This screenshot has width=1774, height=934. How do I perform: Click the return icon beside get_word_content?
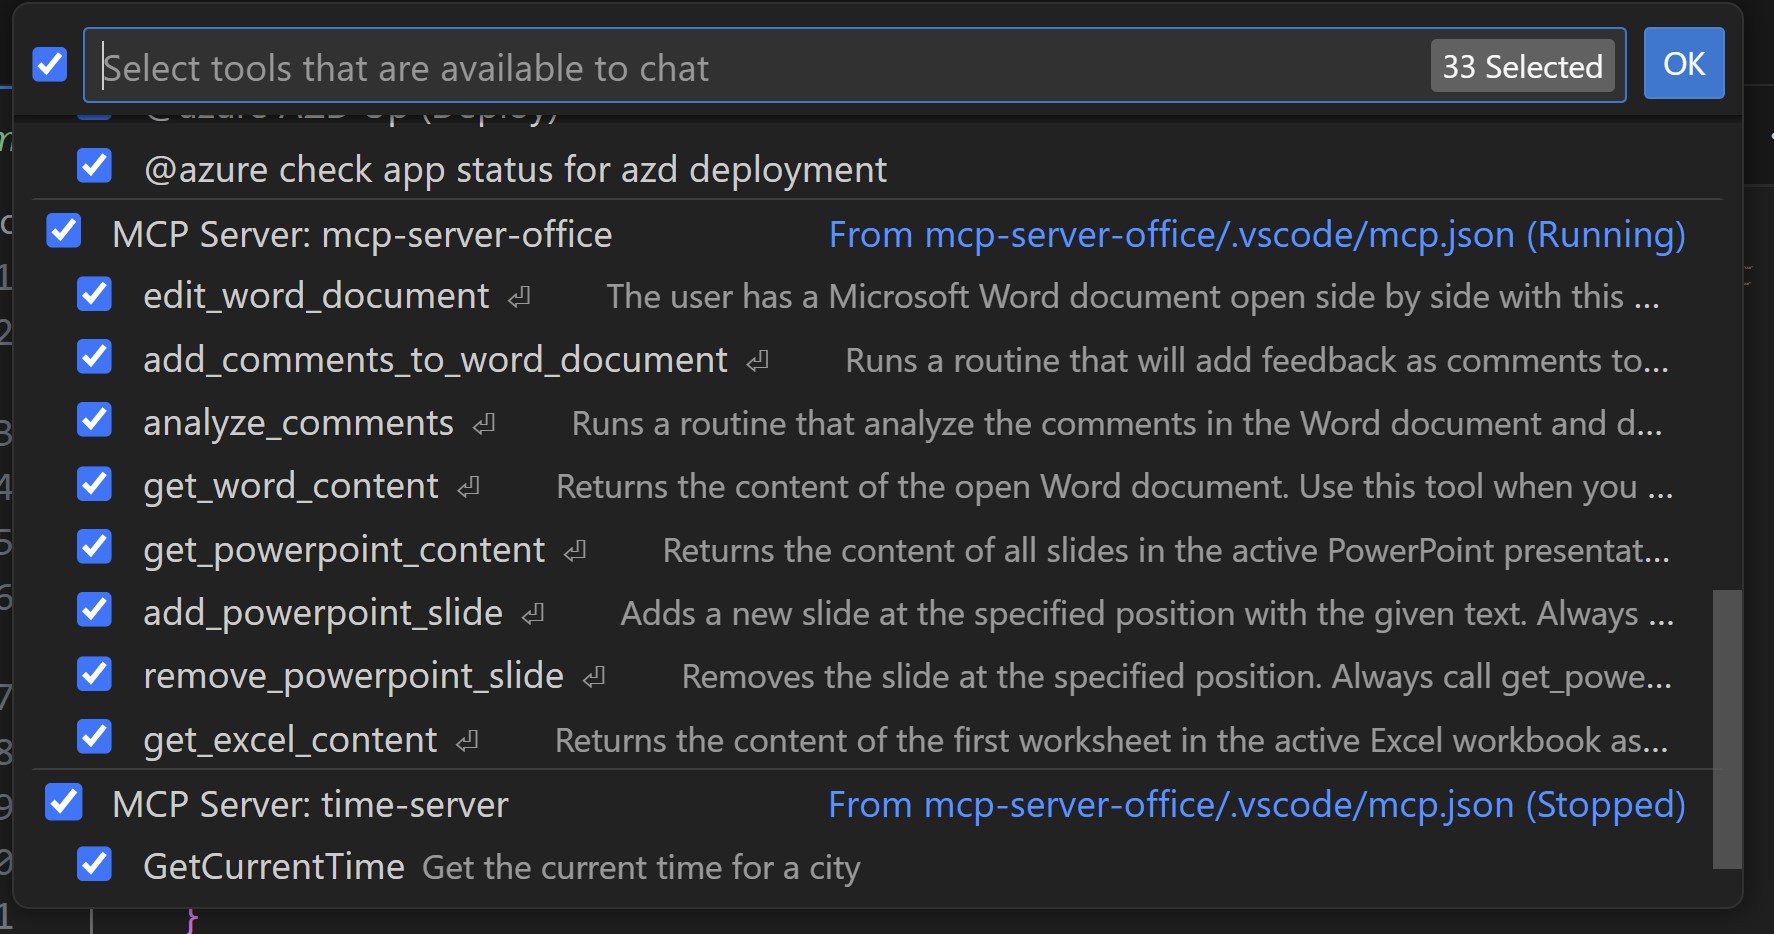point(468,487)
